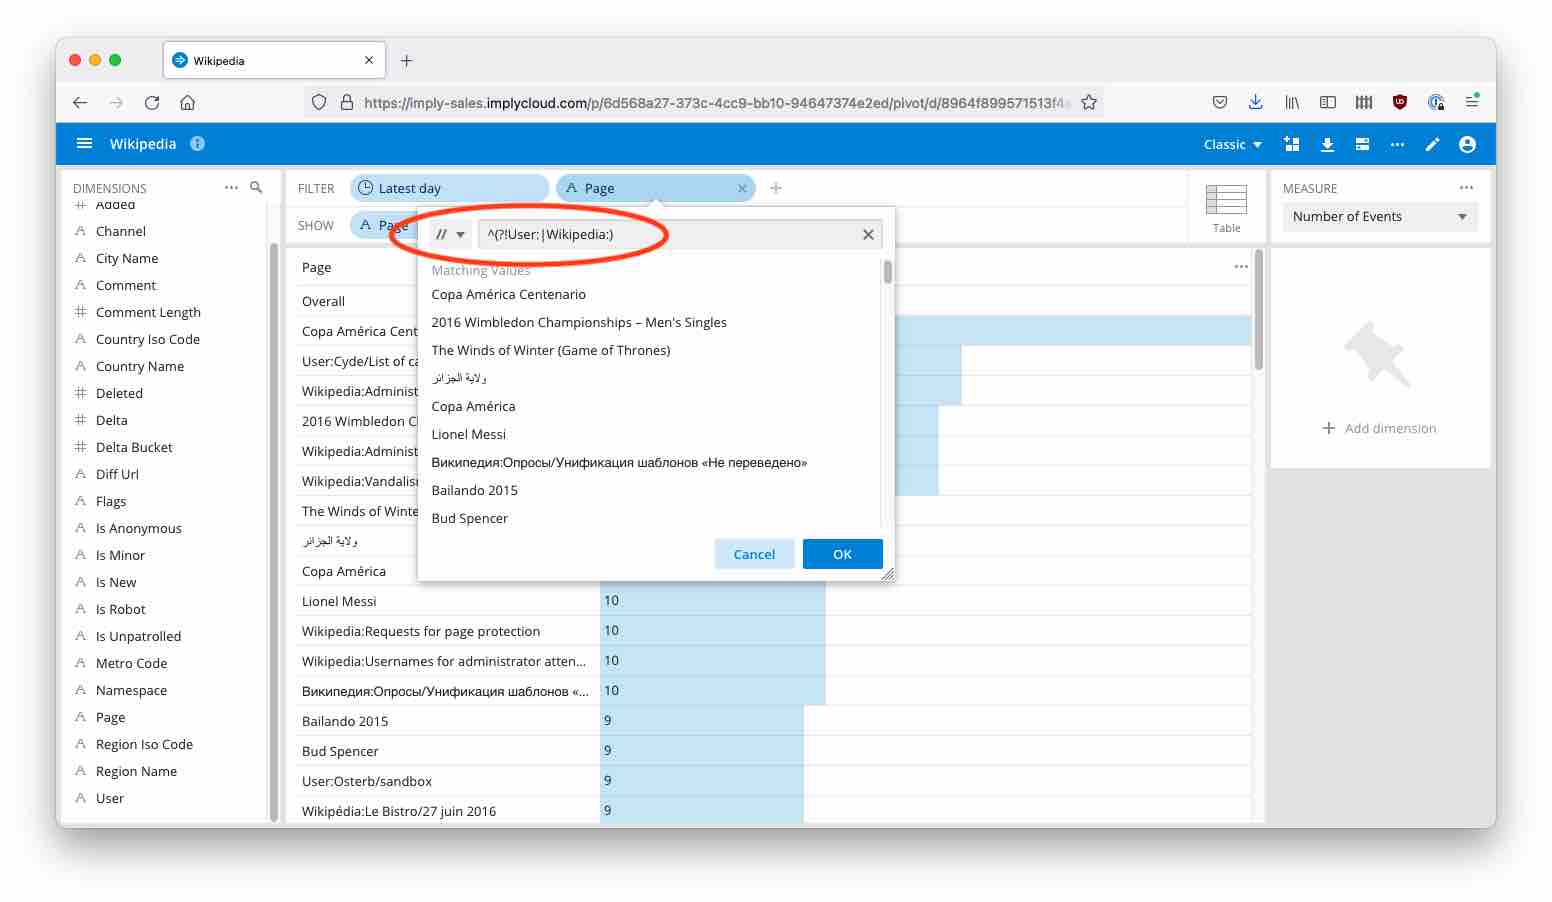Screen dimensions: 1552x902
Task: Open the browser home page
Action: click(187, 102)
